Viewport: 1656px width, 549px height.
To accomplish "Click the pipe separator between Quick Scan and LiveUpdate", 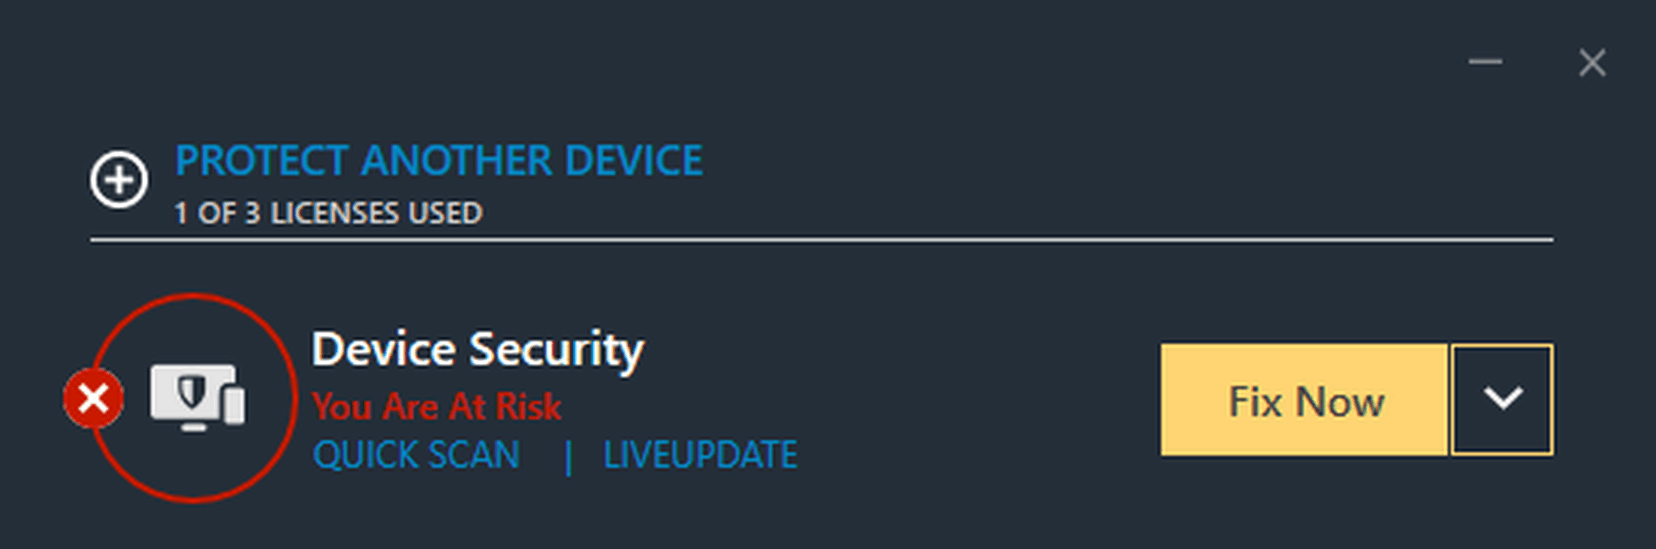I will coord(568,457).
